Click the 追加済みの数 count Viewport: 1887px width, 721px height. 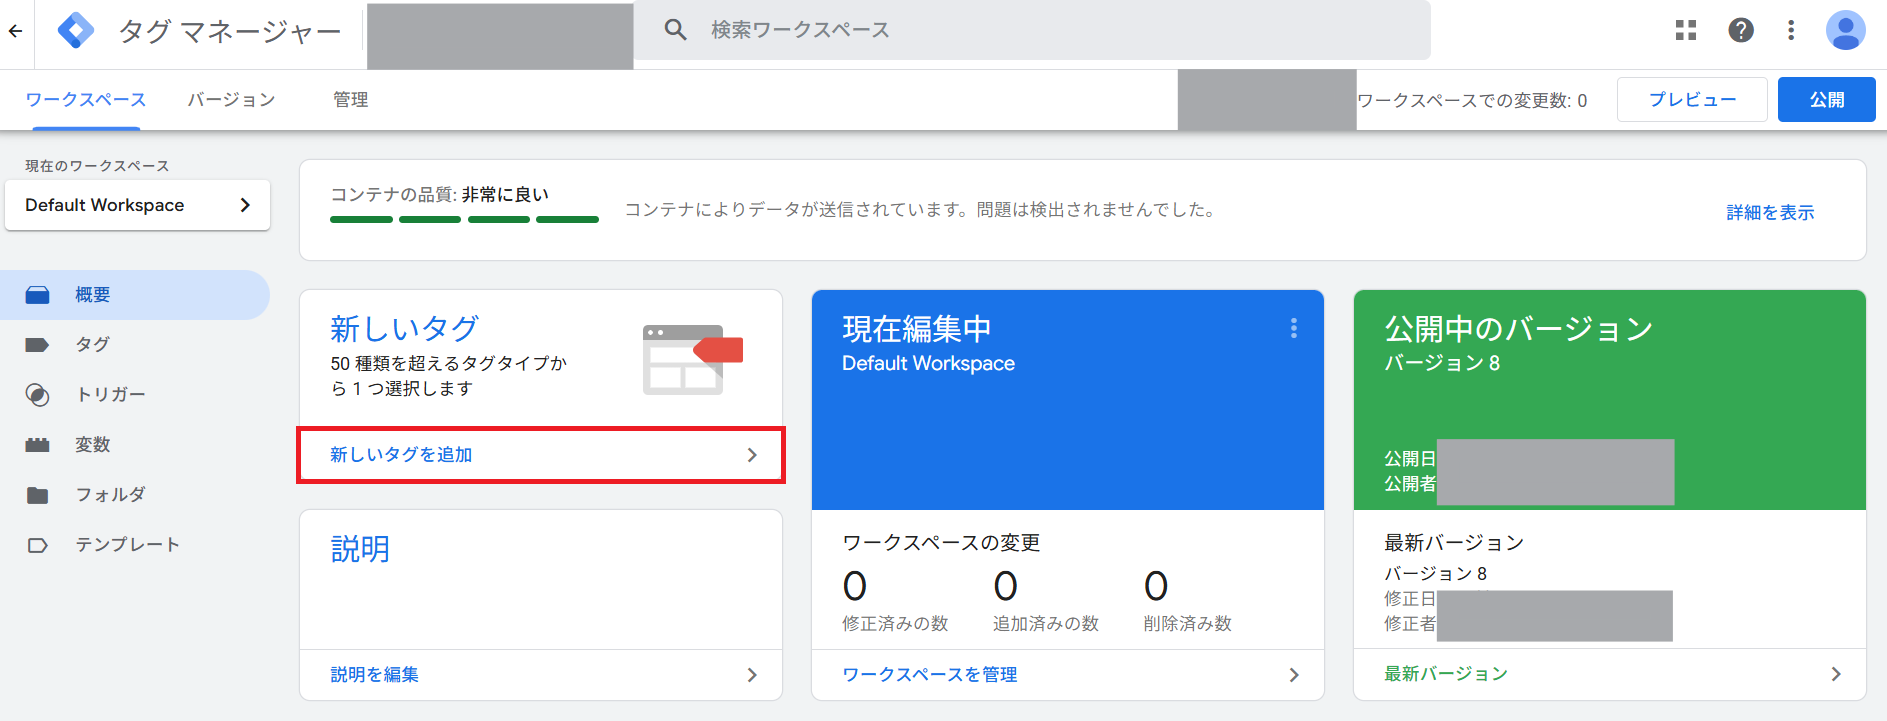click(1006, 586)
